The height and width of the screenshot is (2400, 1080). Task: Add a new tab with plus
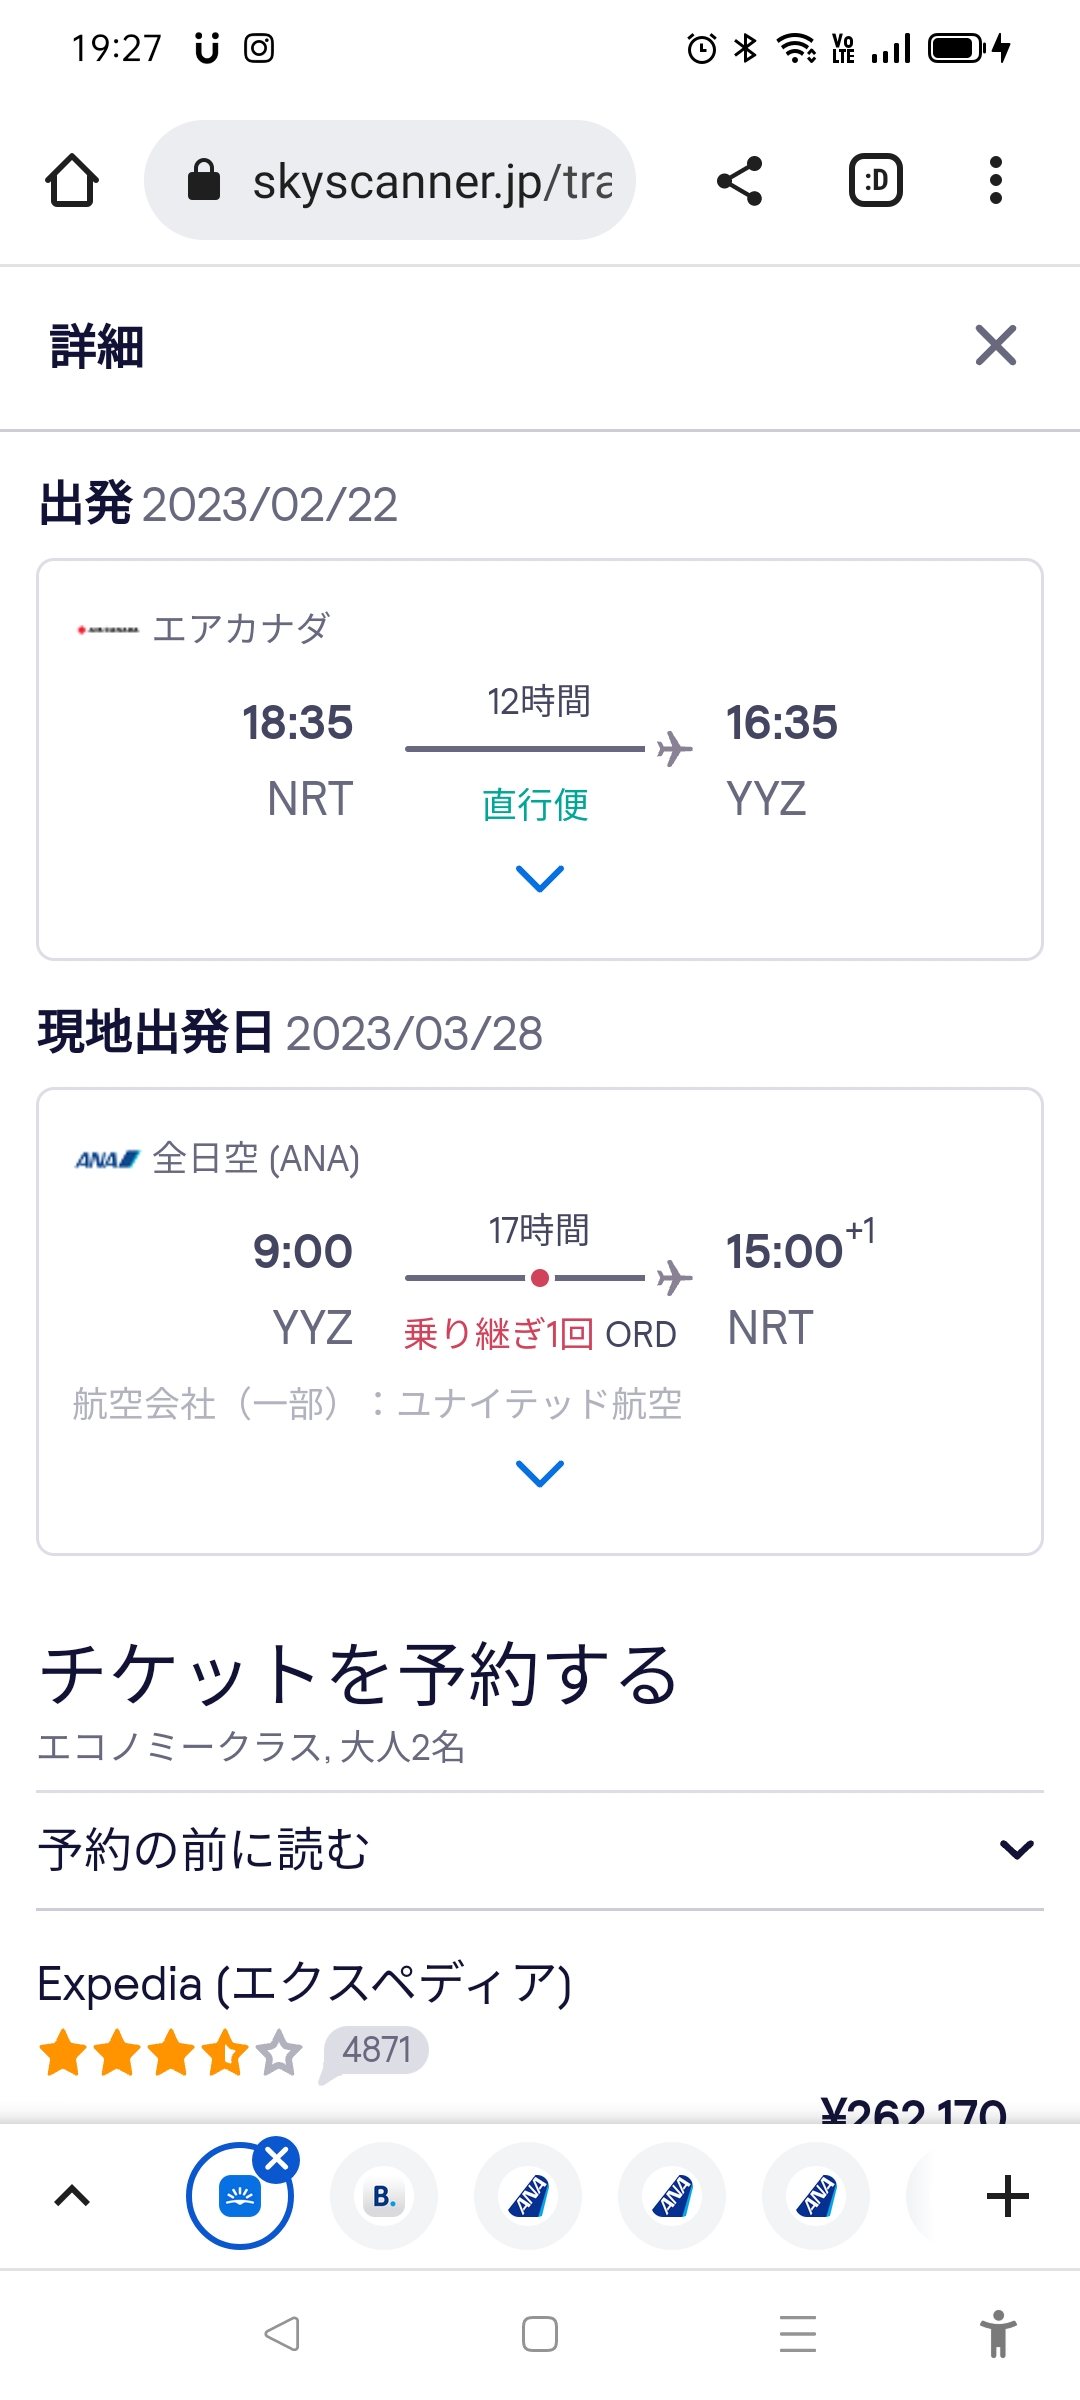point(1007,2196)
